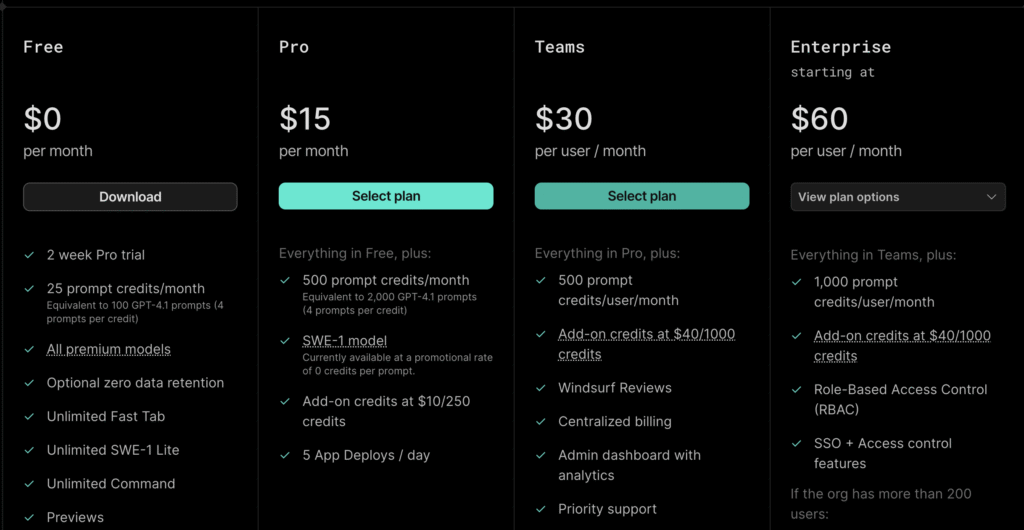The height and width of the screenshot is (530, 1024).
Task: Click the All premium models underlined link
Action: click(x=108, y=349)
